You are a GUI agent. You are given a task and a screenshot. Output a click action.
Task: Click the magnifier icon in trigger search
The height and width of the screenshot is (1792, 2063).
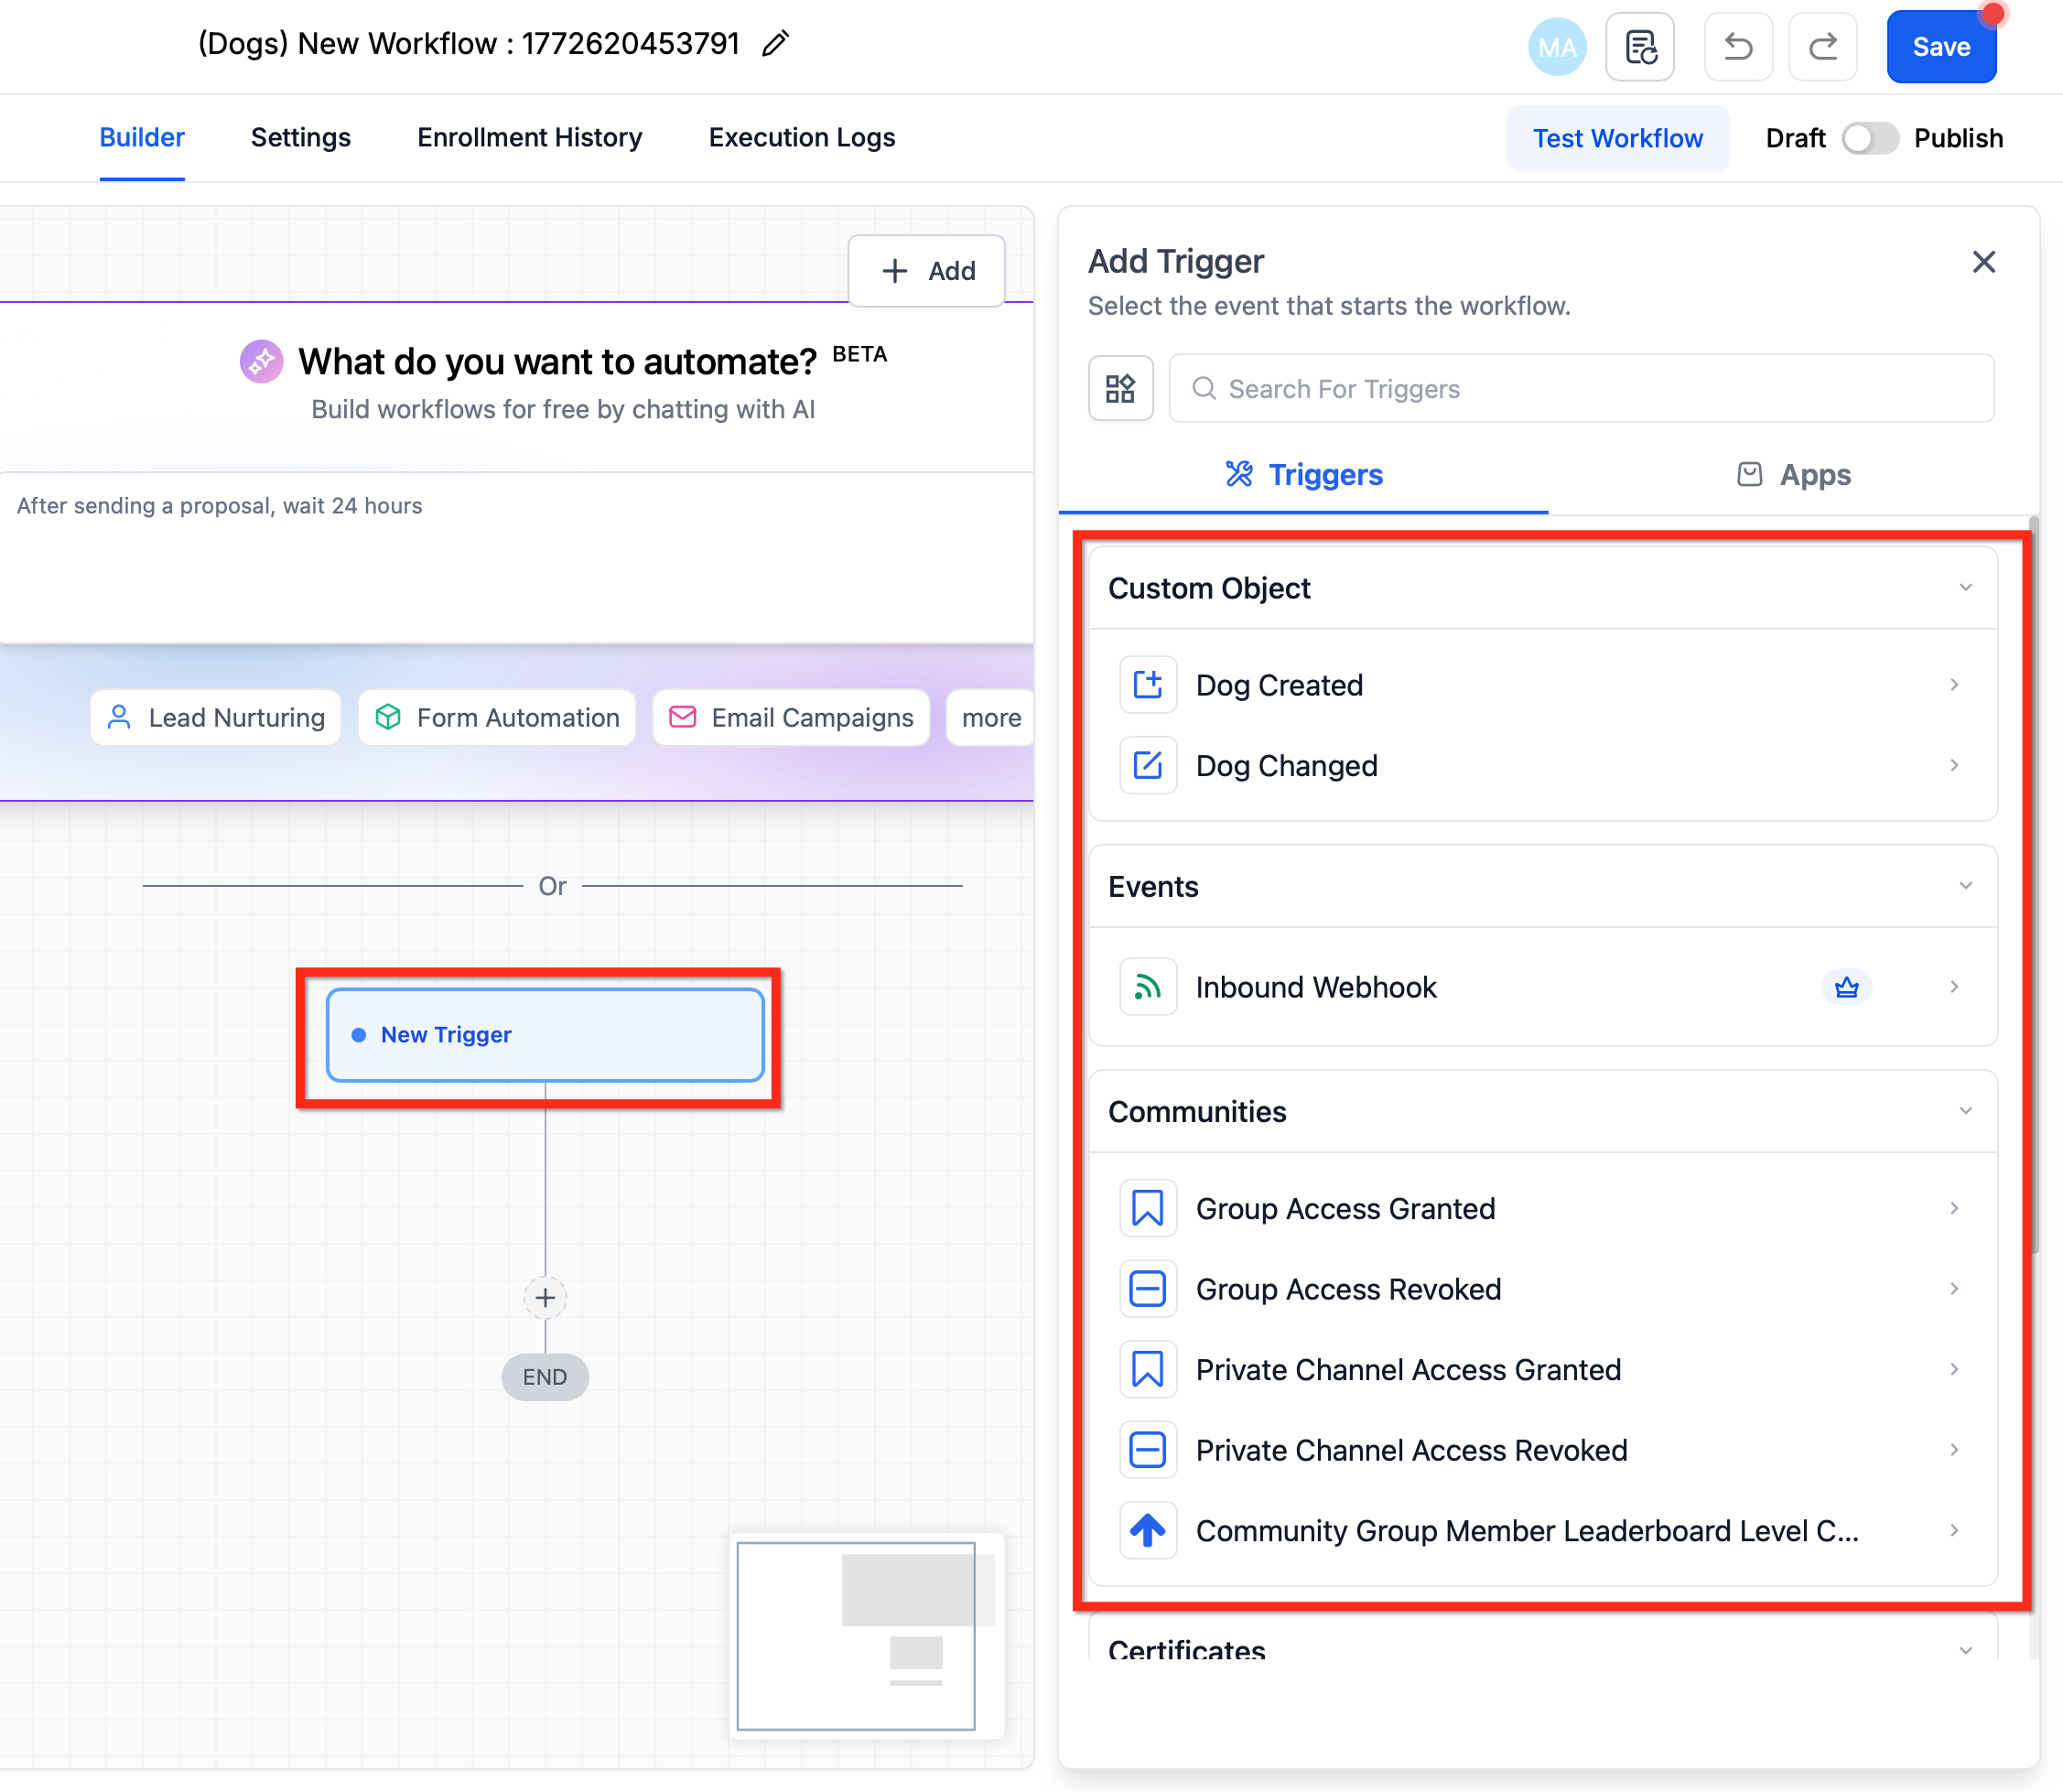click(1204, 388)
